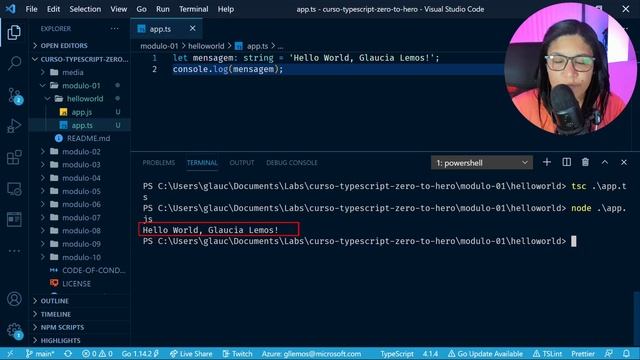
Task: Expand the Timeline section
Action: [x=80, y=314]
